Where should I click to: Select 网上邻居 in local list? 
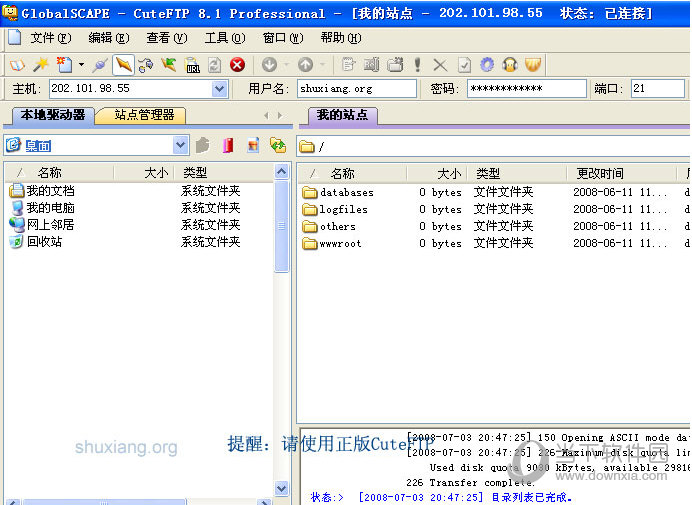click(x=41, y=225)
